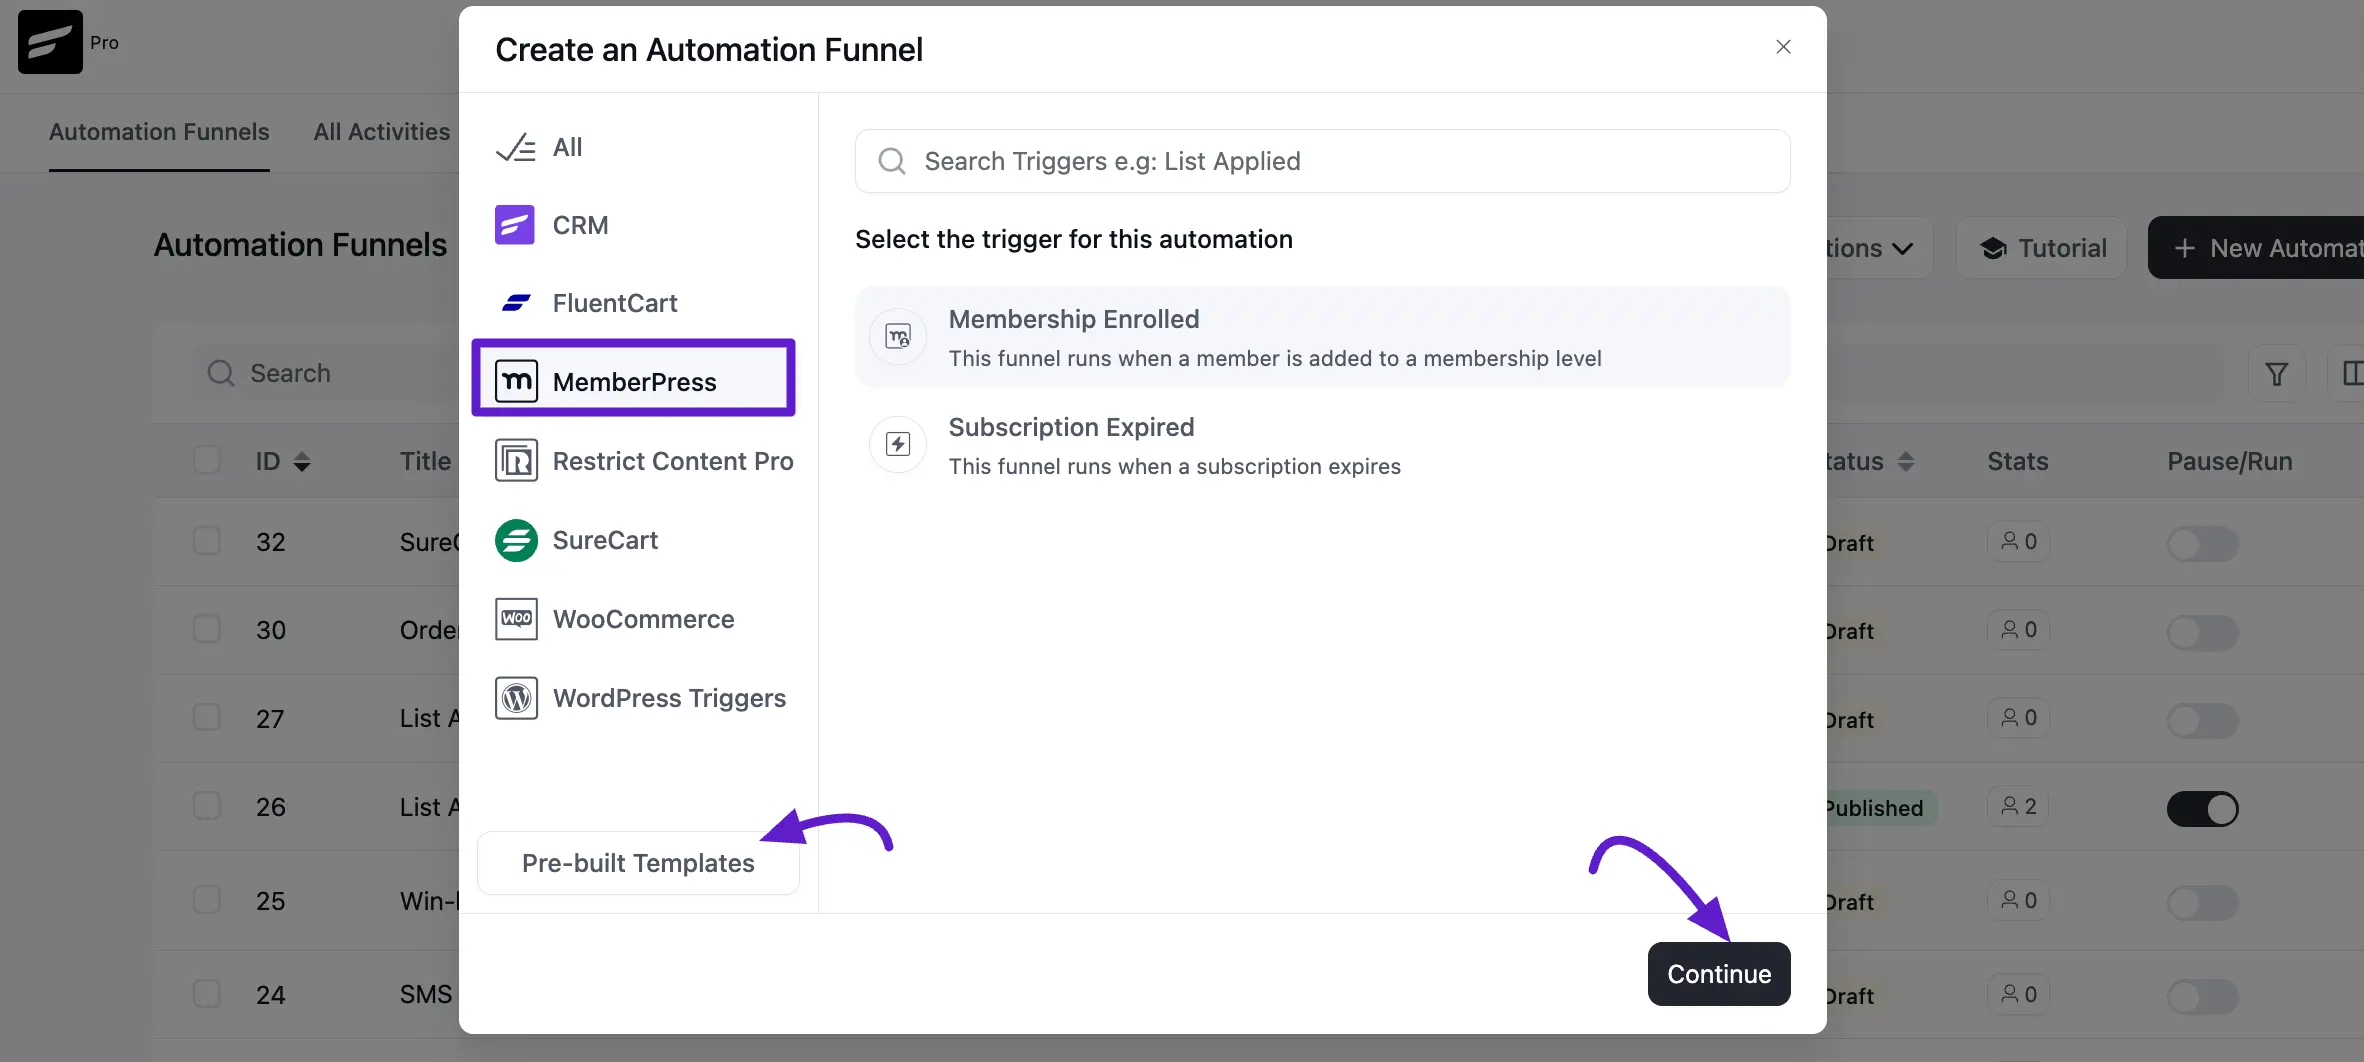Click the magnifier icon in trigger search

point(892,161)
